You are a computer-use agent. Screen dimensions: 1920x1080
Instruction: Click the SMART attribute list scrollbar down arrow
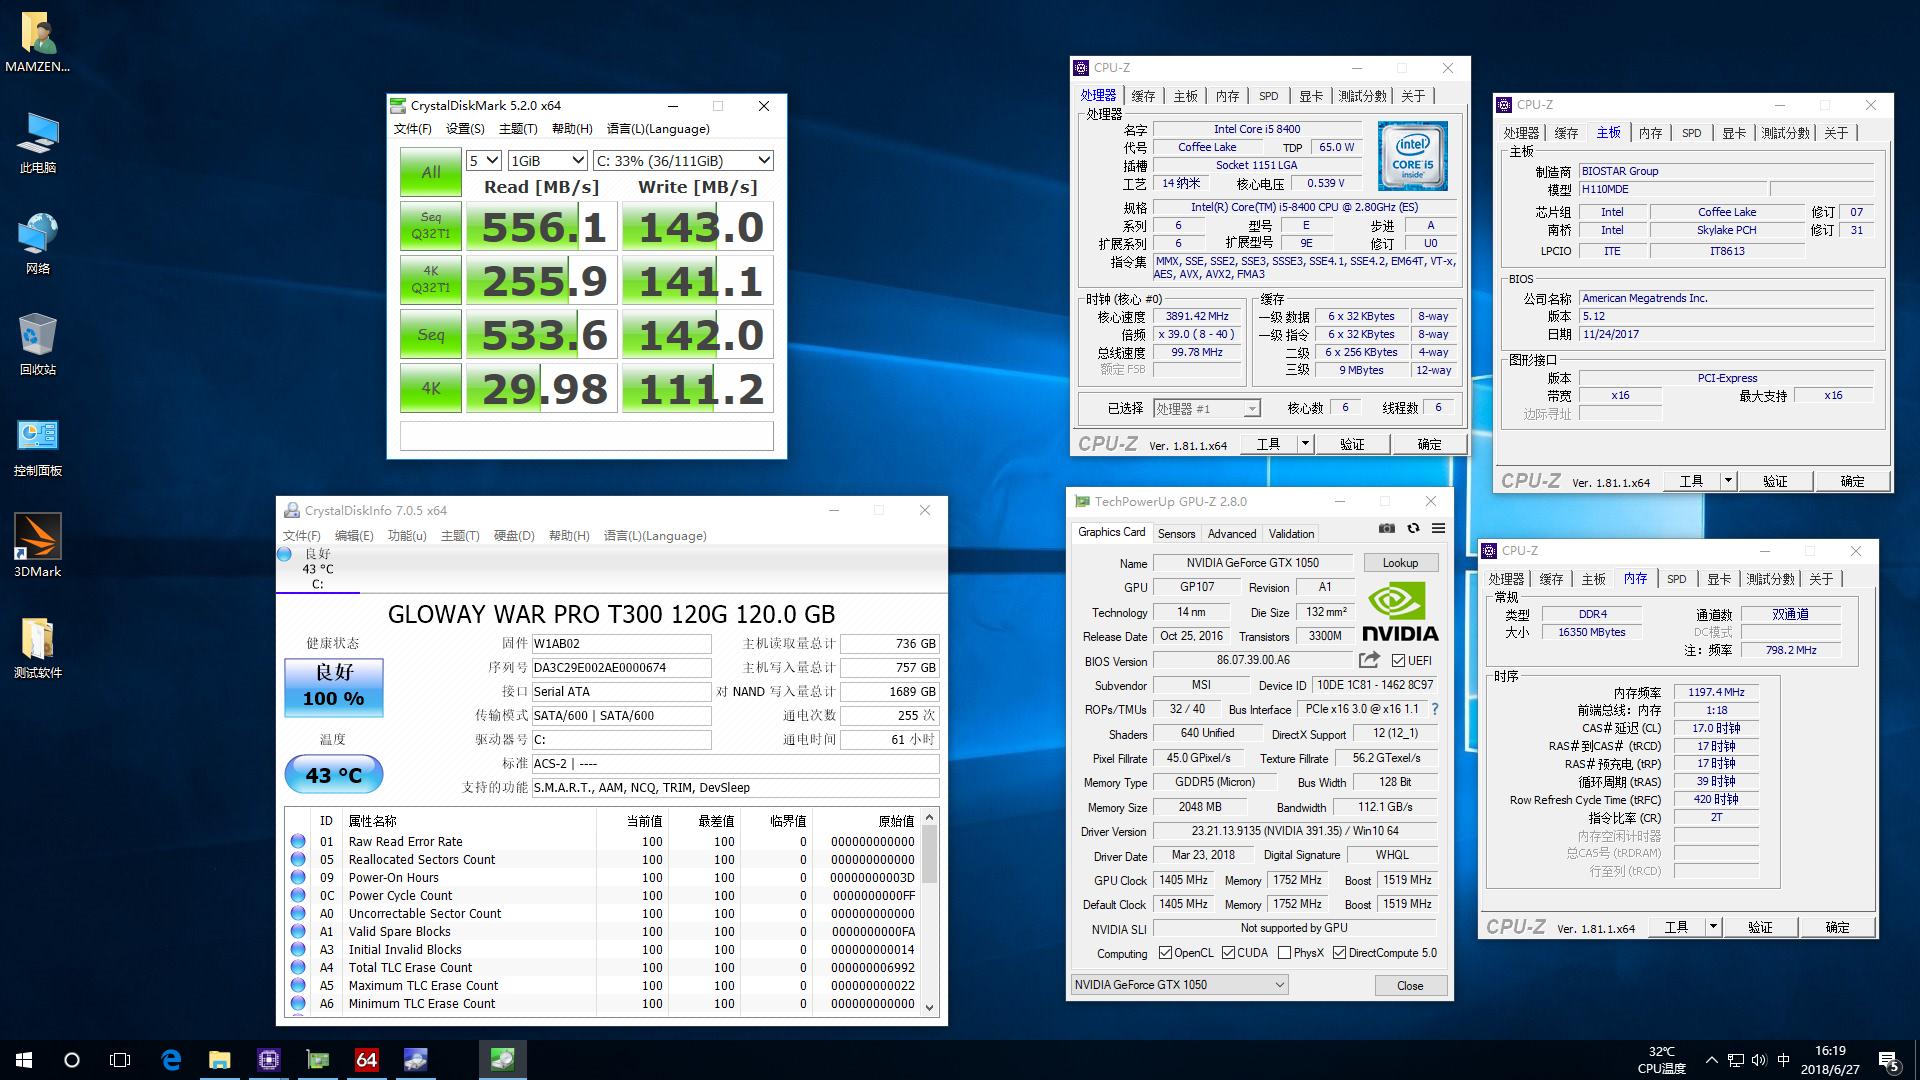point(930,1007)
